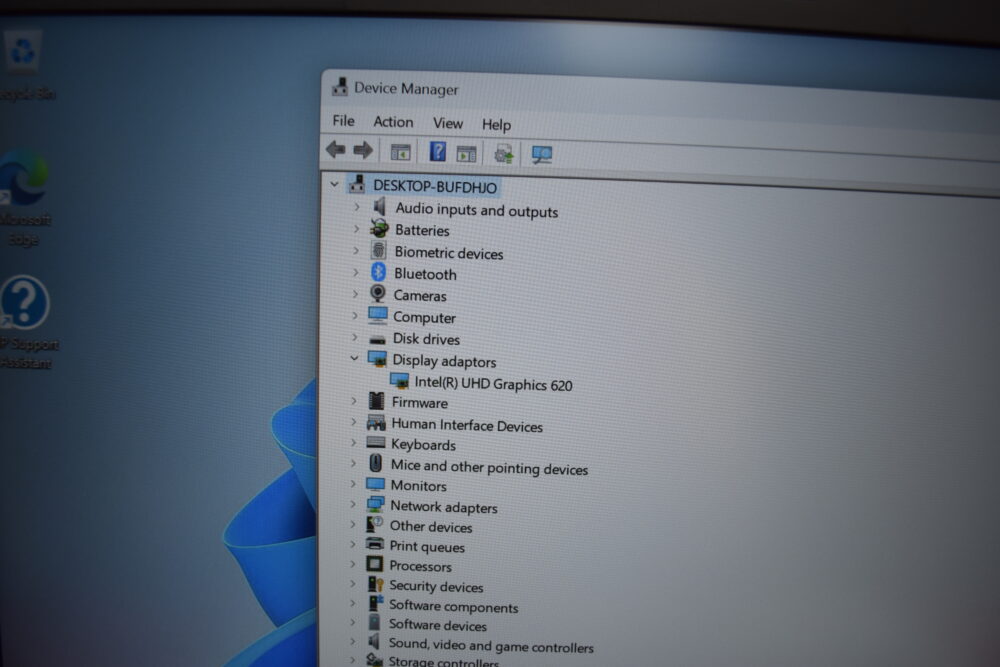
Task: Select the 'Firmware' label
Action: [420, 402]
